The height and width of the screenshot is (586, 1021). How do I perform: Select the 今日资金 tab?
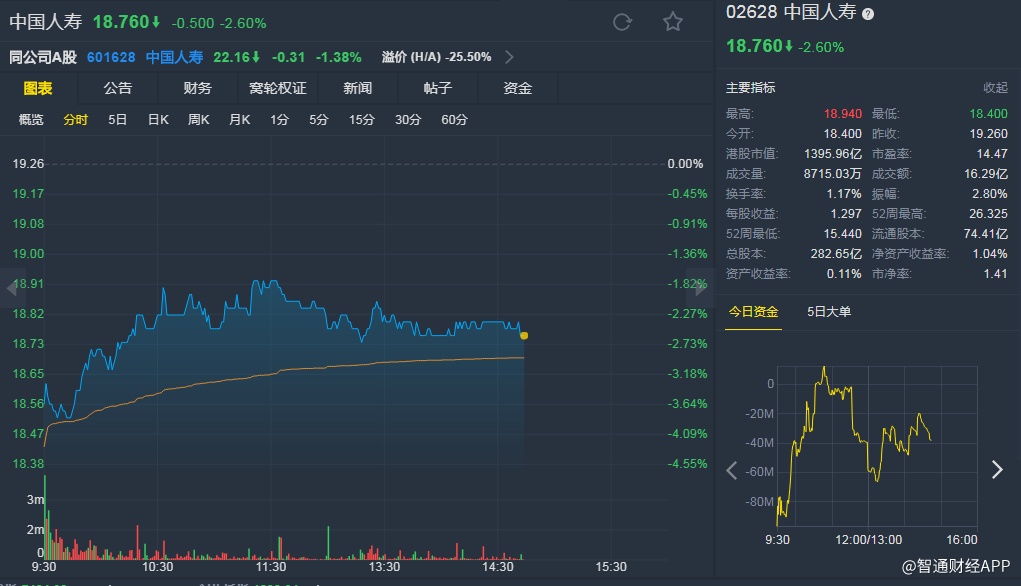point(753,312)
